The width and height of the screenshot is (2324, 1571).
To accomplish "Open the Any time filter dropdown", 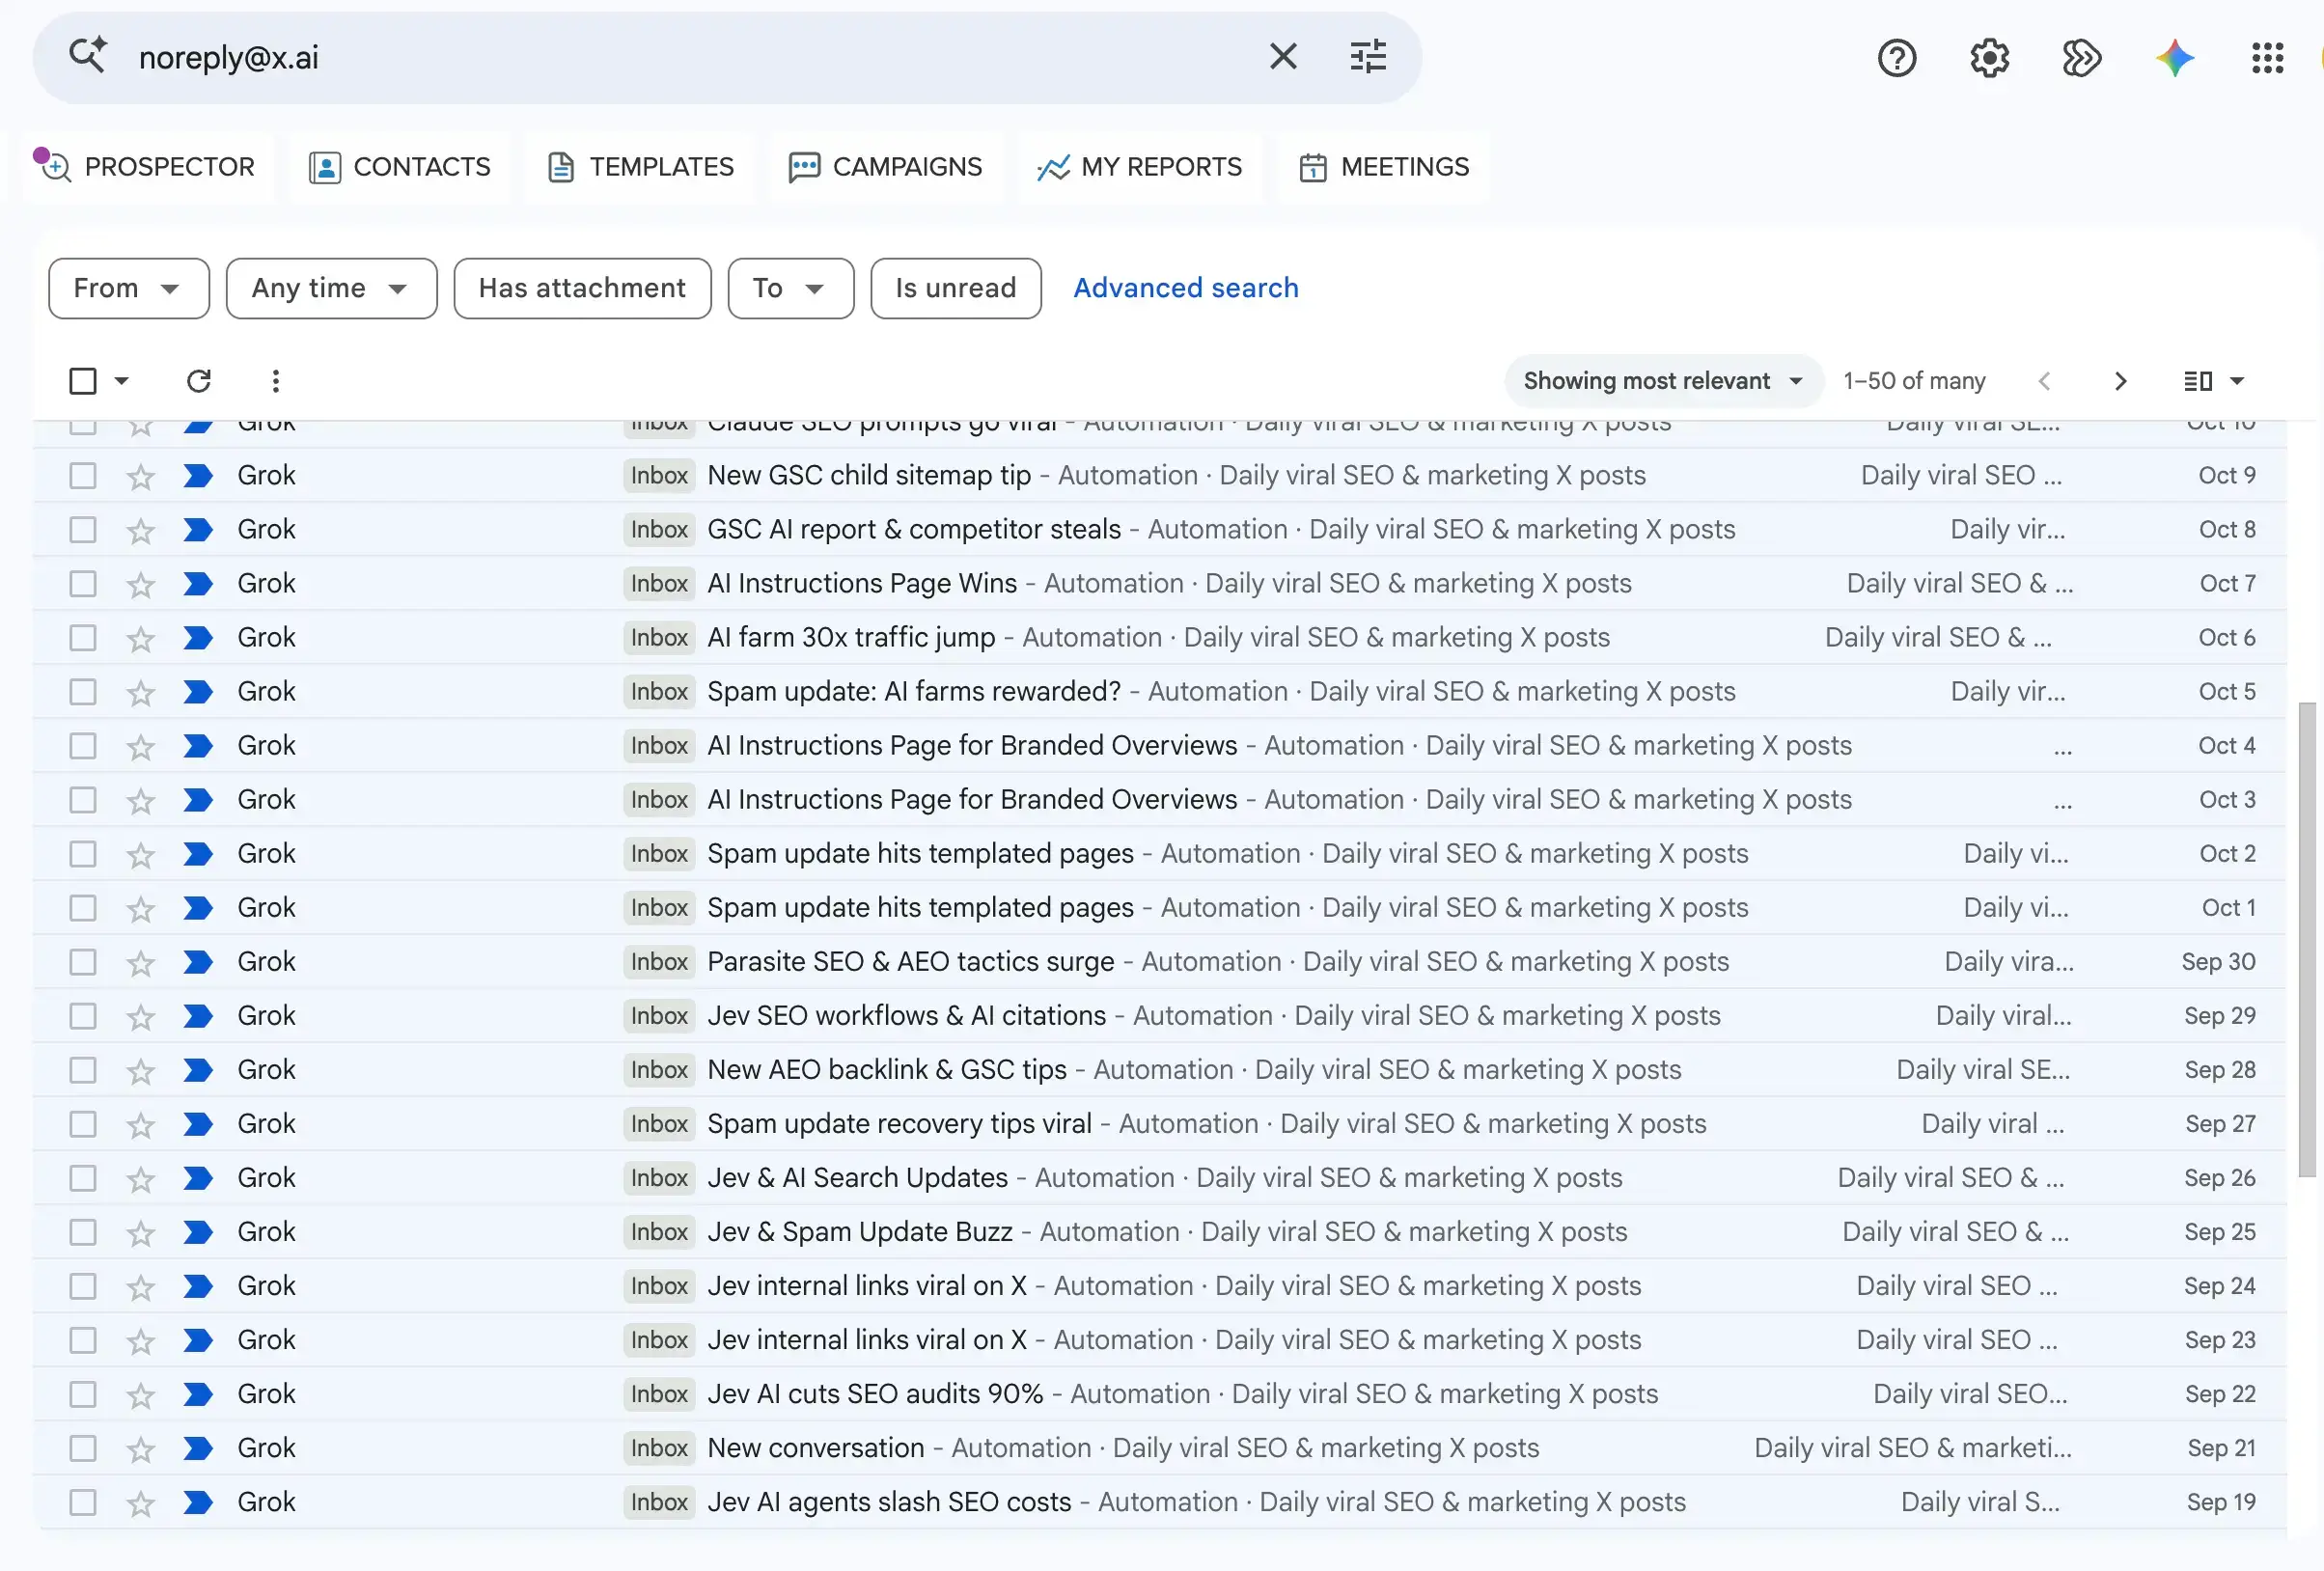I will click(x=331, y=288).
